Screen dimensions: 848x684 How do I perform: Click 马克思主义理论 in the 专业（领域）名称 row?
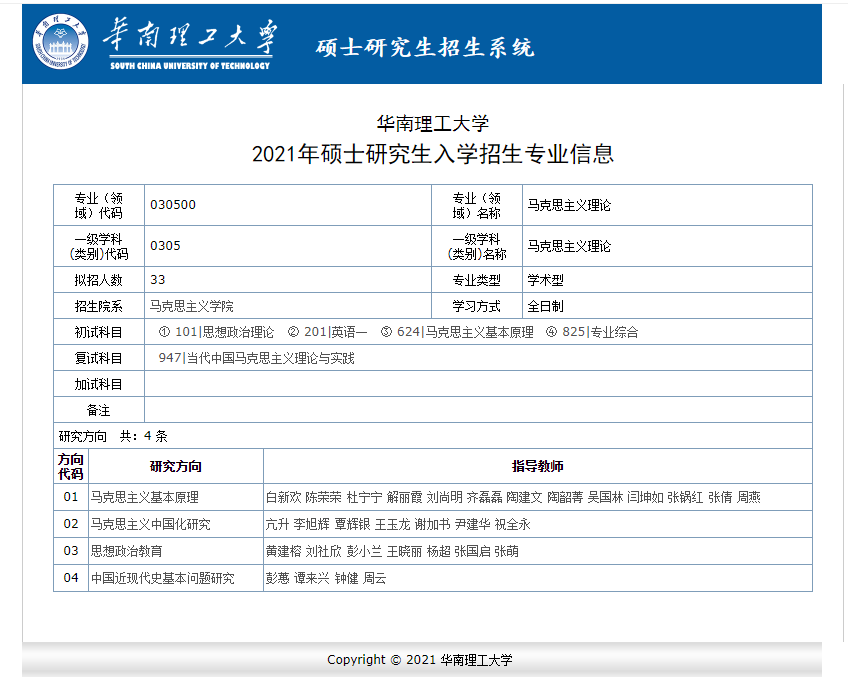(569, 205)
